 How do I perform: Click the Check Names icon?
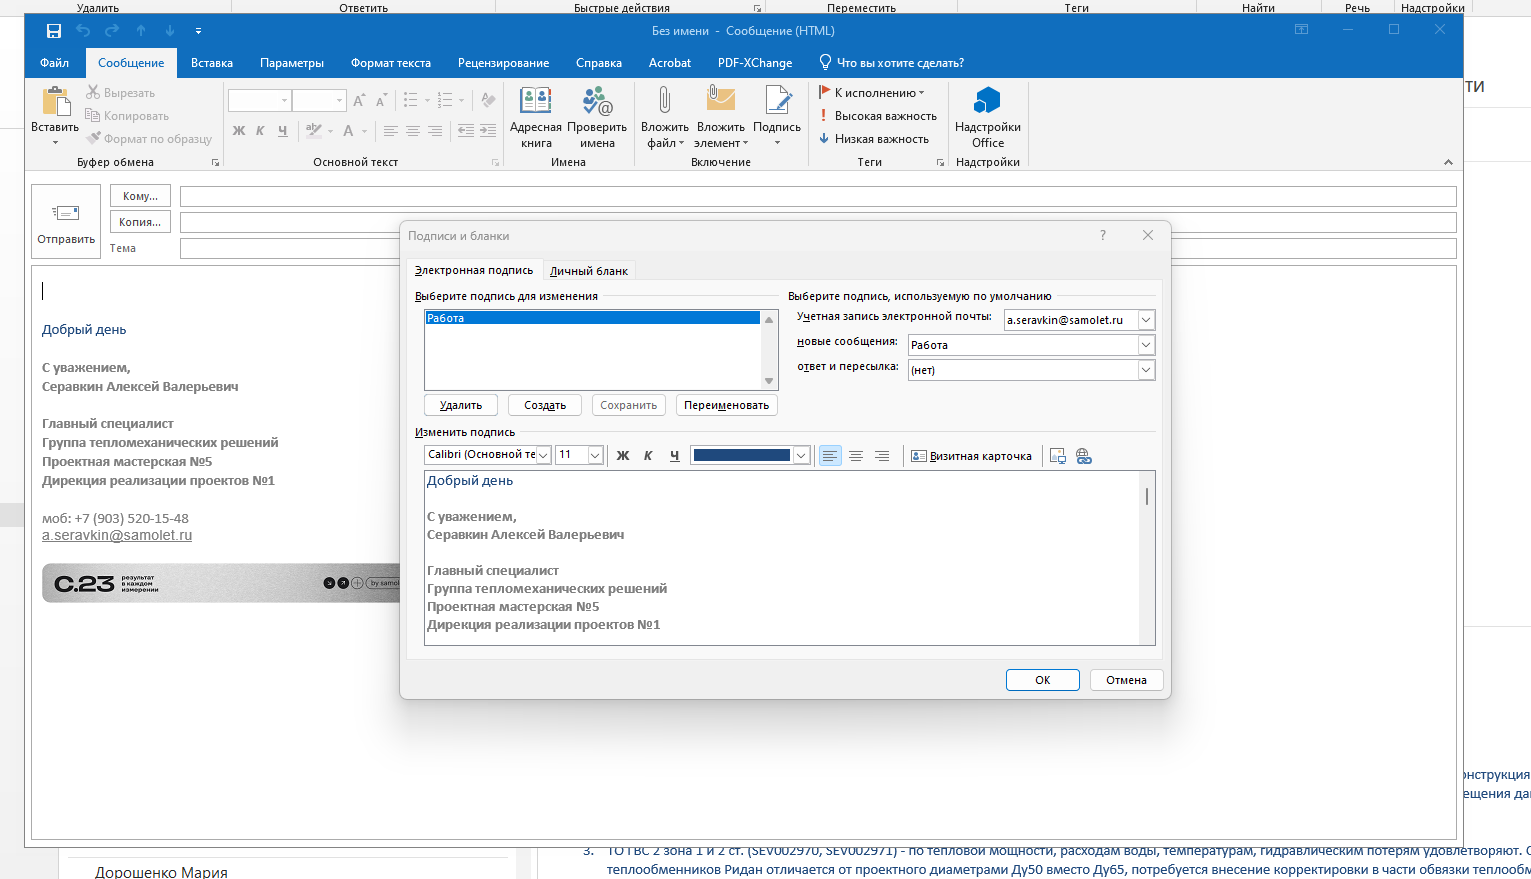point(597,101)
